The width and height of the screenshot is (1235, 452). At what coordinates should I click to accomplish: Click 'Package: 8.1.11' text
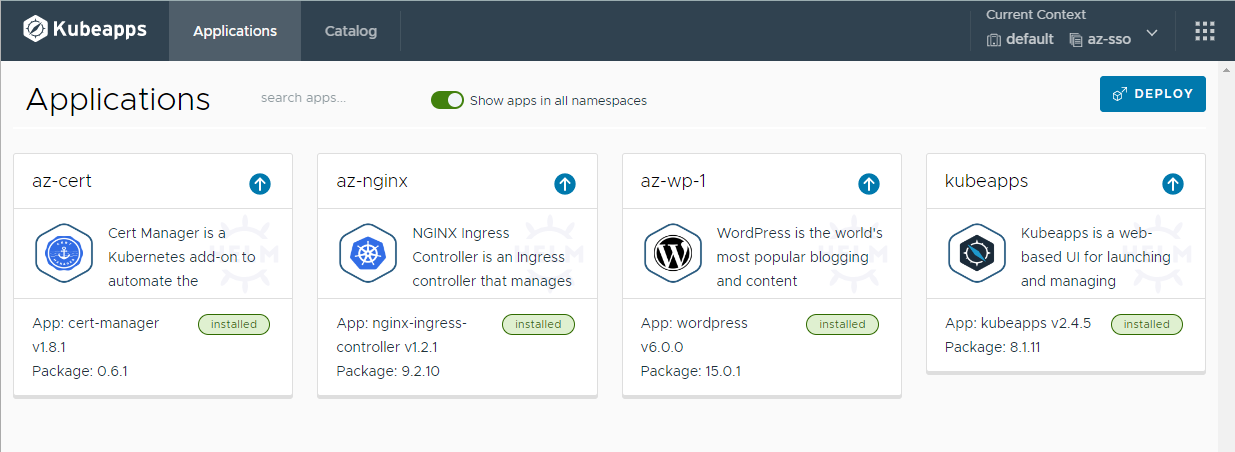click(x=993, y=347)
